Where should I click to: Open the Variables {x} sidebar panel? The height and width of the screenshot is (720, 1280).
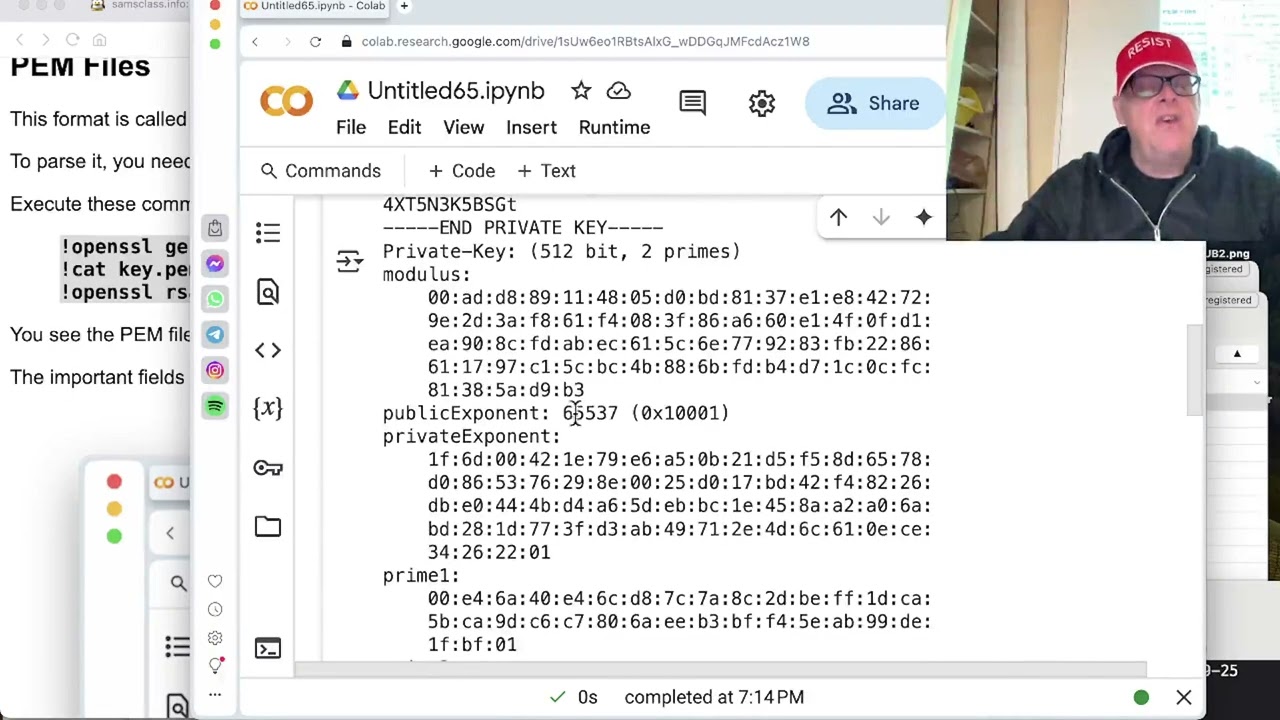point(268,408)
